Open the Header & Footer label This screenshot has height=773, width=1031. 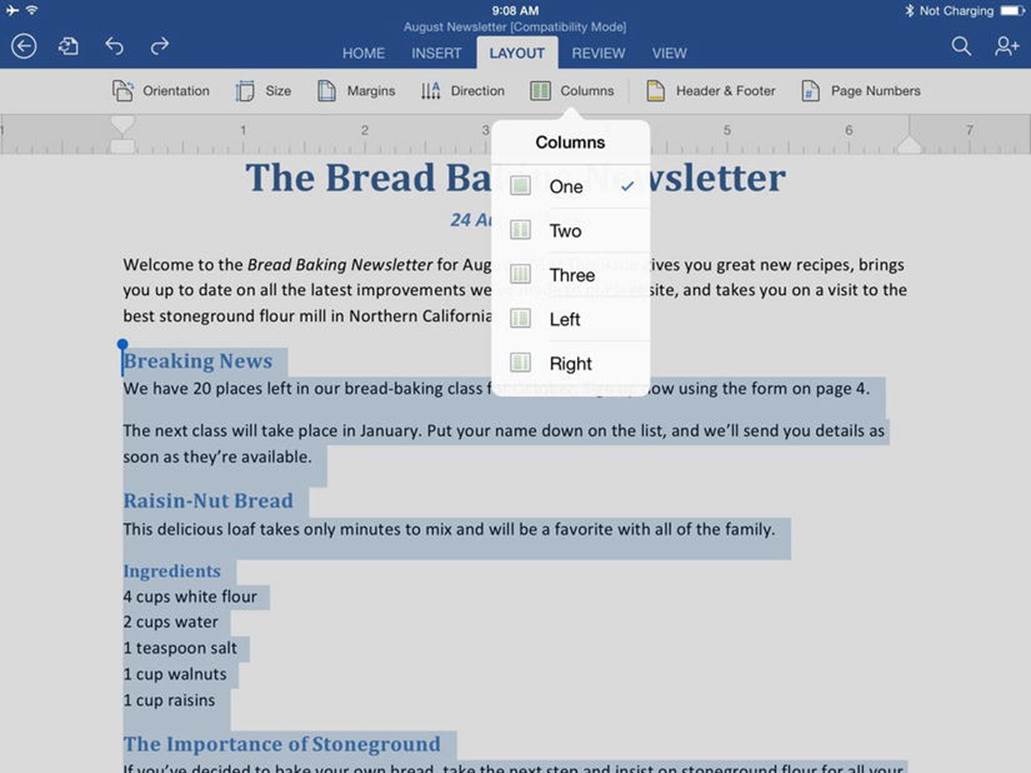pos(726,91)
